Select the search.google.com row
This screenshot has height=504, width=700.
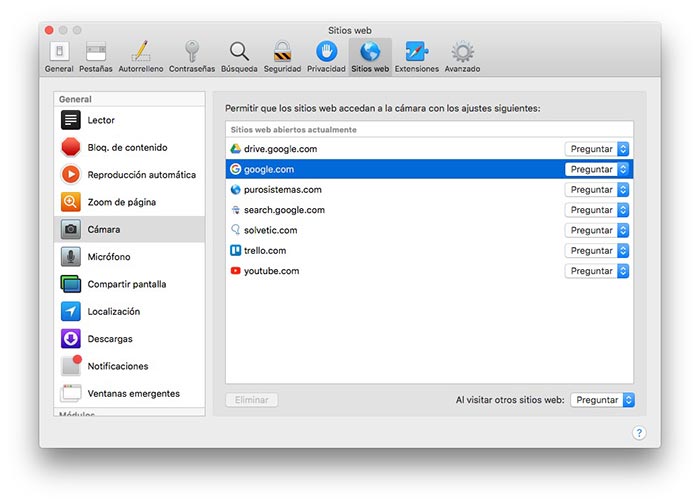(x=429, y=210)
